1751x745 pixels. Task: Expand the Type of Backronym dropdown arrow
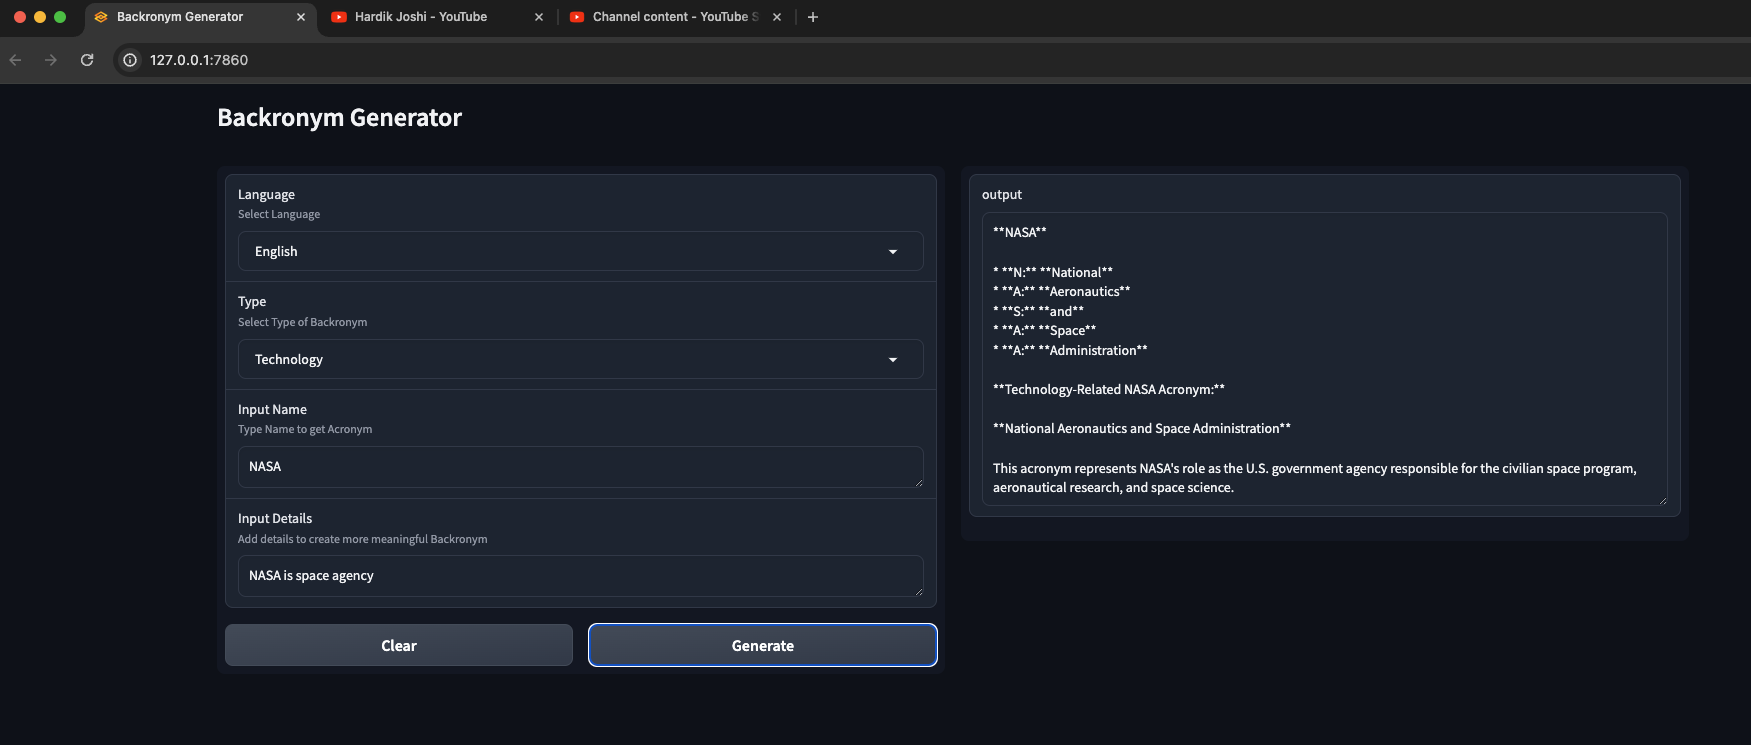[893, 360]
